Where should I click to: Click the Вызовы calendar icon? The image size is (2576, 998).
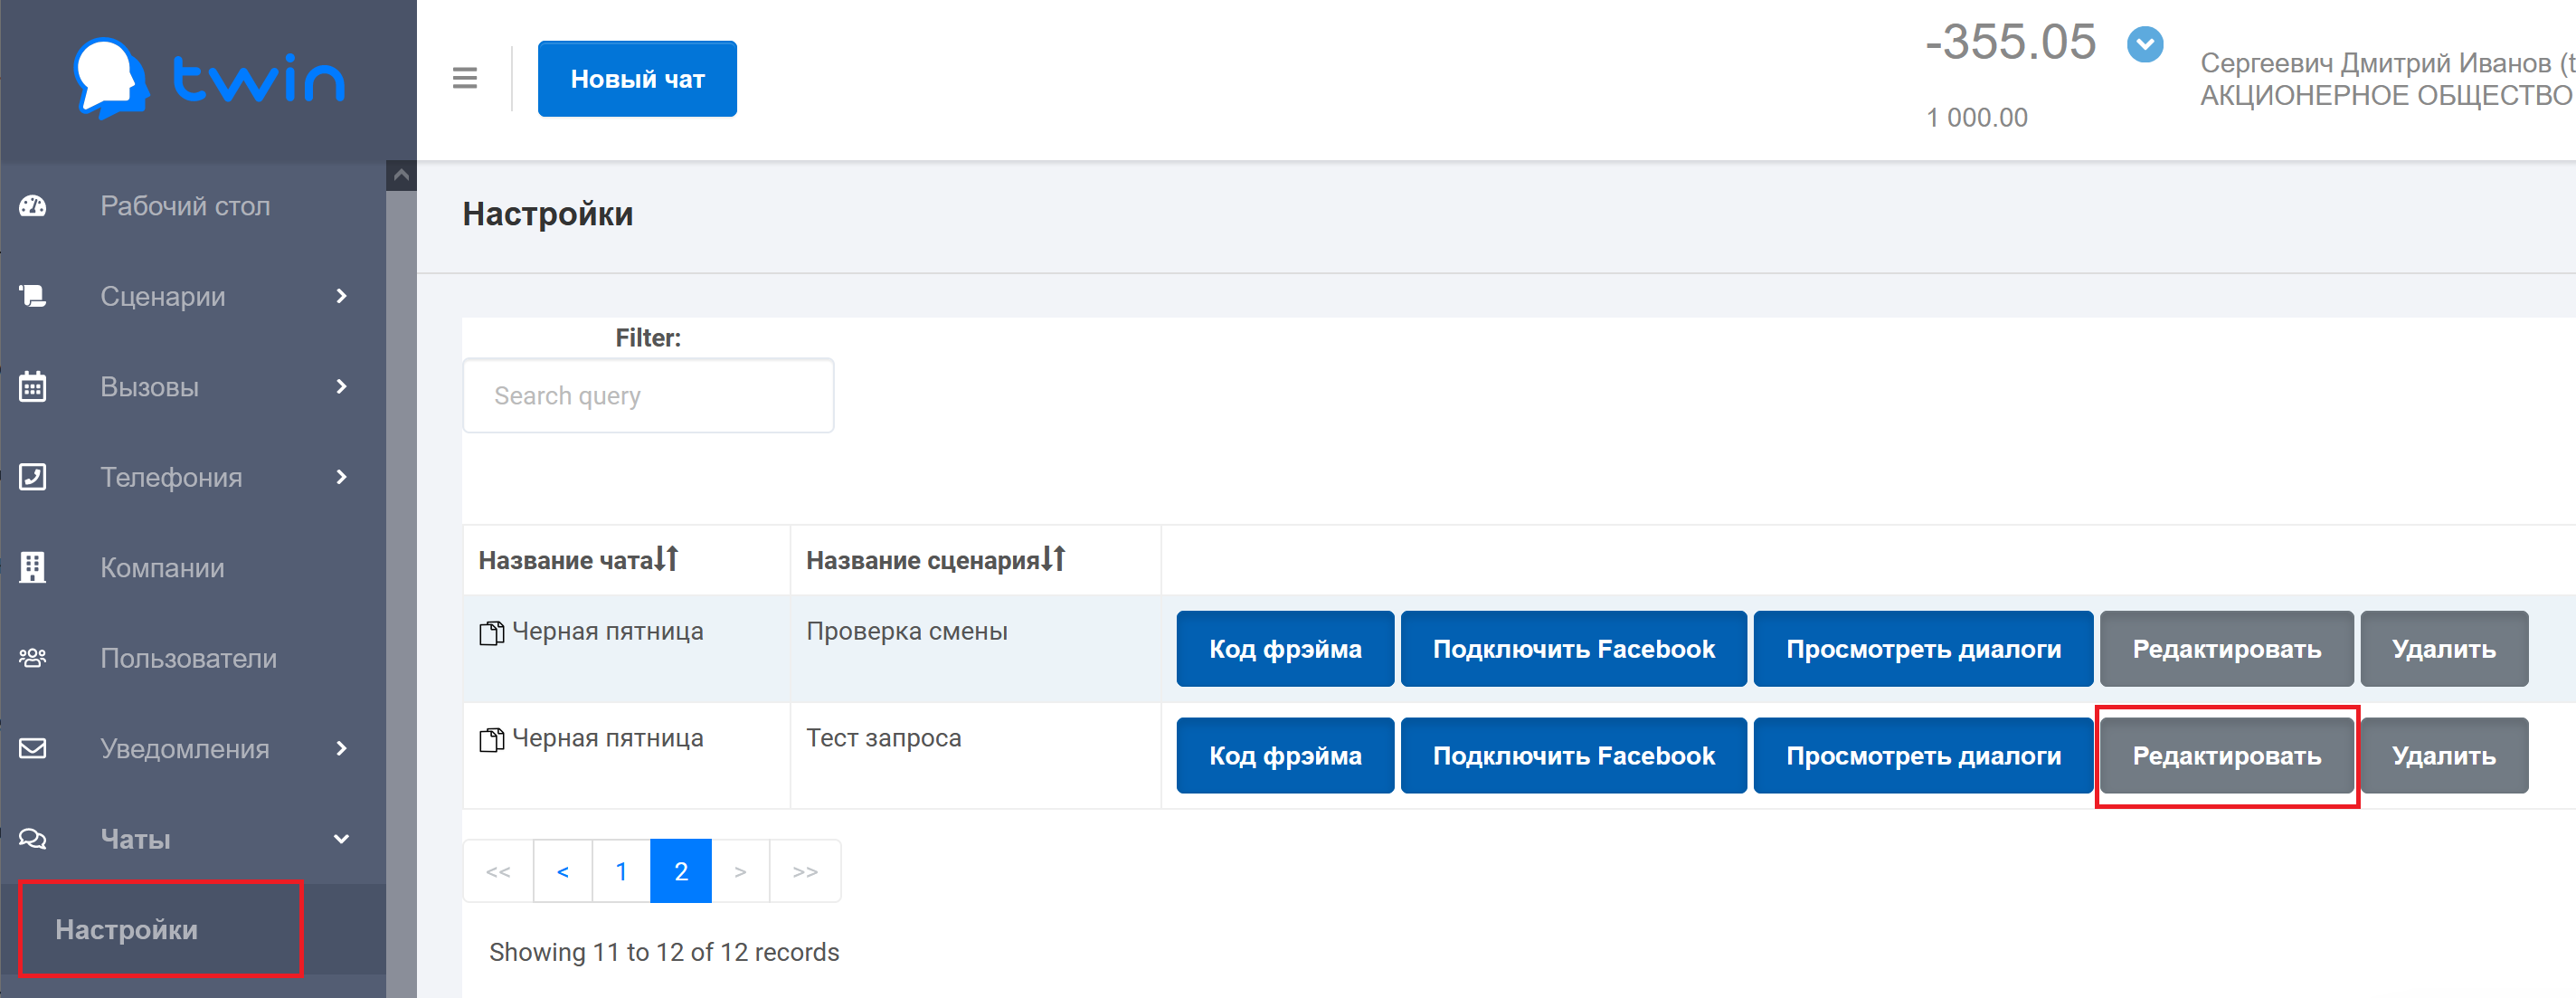point(33,387)
